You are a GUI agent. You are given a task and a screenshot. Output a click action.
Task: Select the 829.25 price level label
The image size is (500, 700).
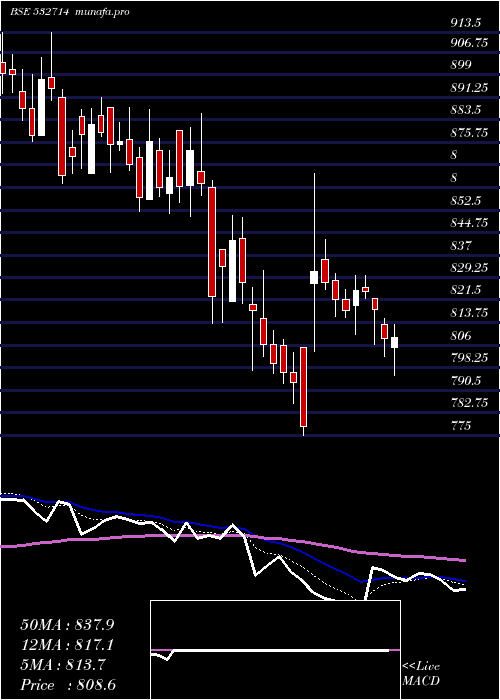coord(469,268)
